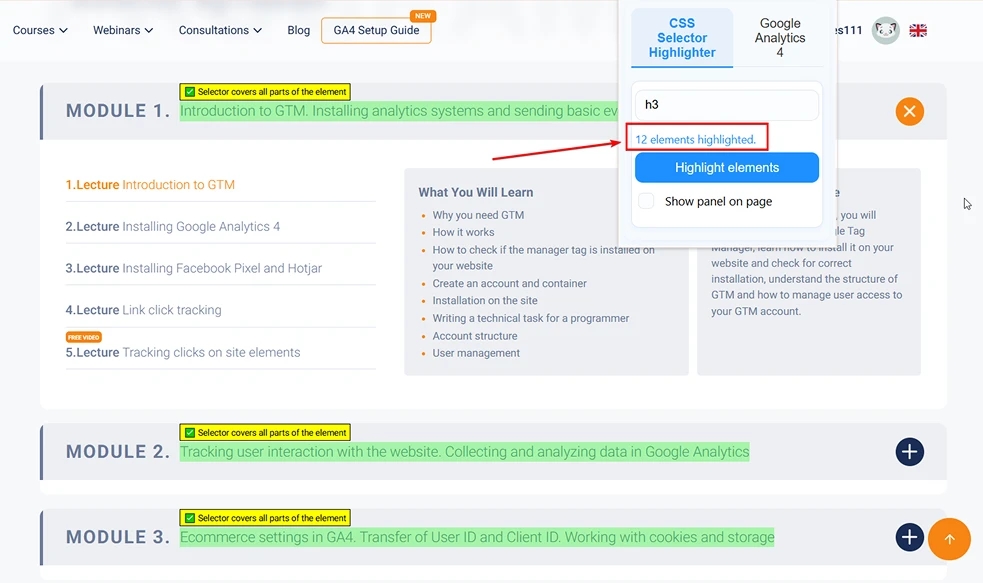The height and width of the screenshot is (583, 983).
Task: Open lecture 1 Introduction to GTM
Action: pos(150,185)
